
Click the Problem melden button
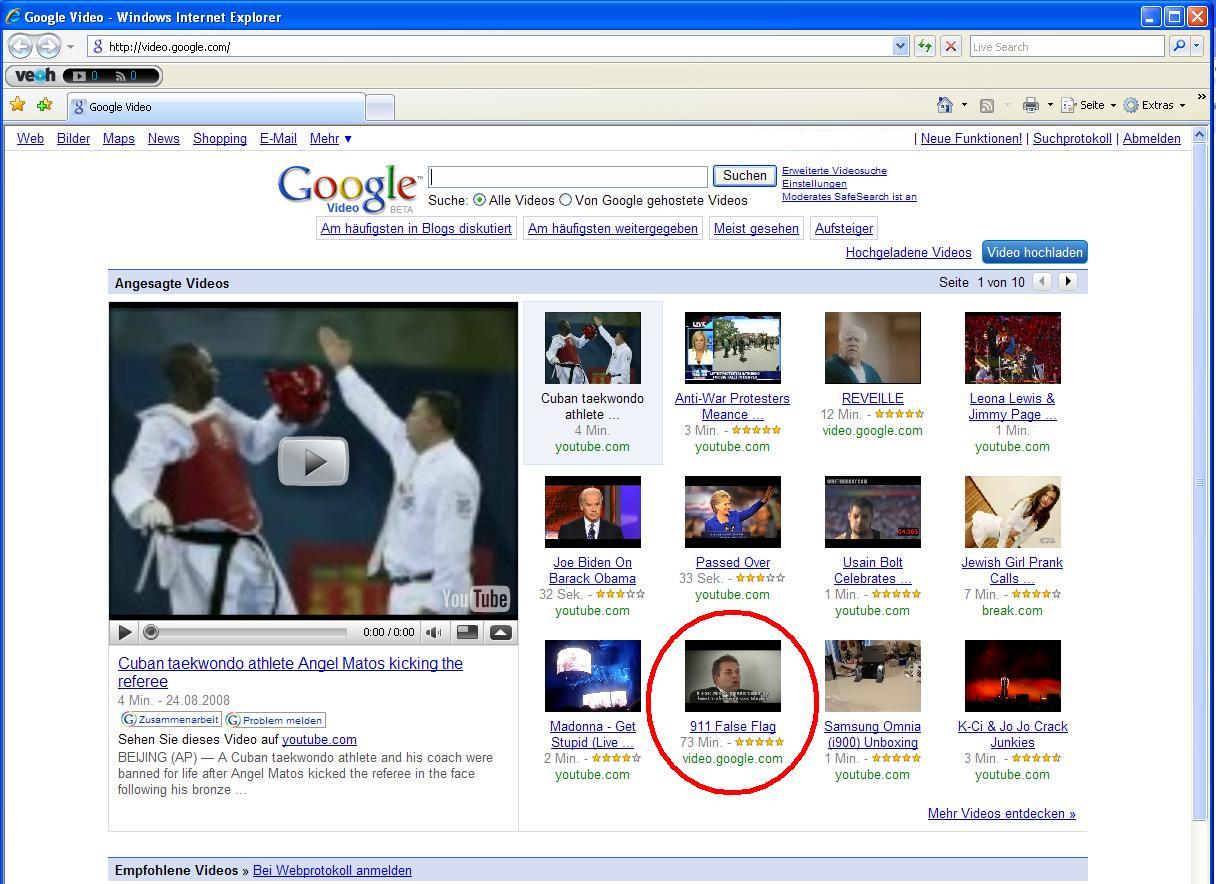(275, 719)
